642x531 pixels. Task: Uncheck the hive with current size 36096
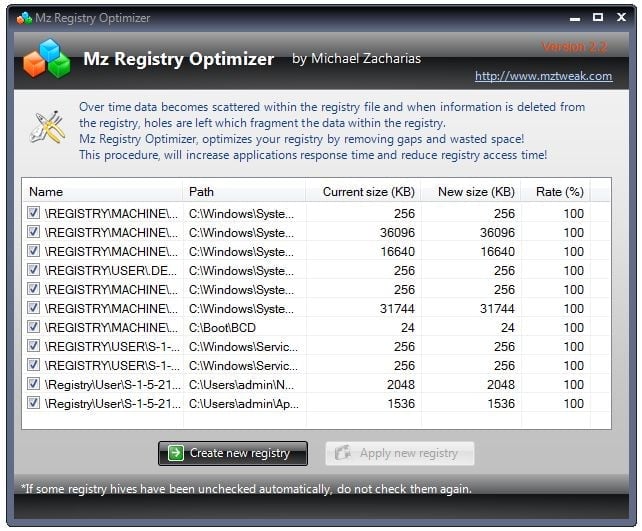[33, 232]
